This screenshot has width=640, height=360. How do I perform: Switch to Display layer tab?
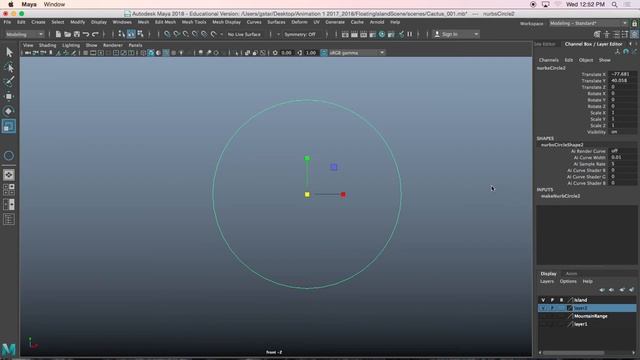pyautogui.click(x=549, y=273)
